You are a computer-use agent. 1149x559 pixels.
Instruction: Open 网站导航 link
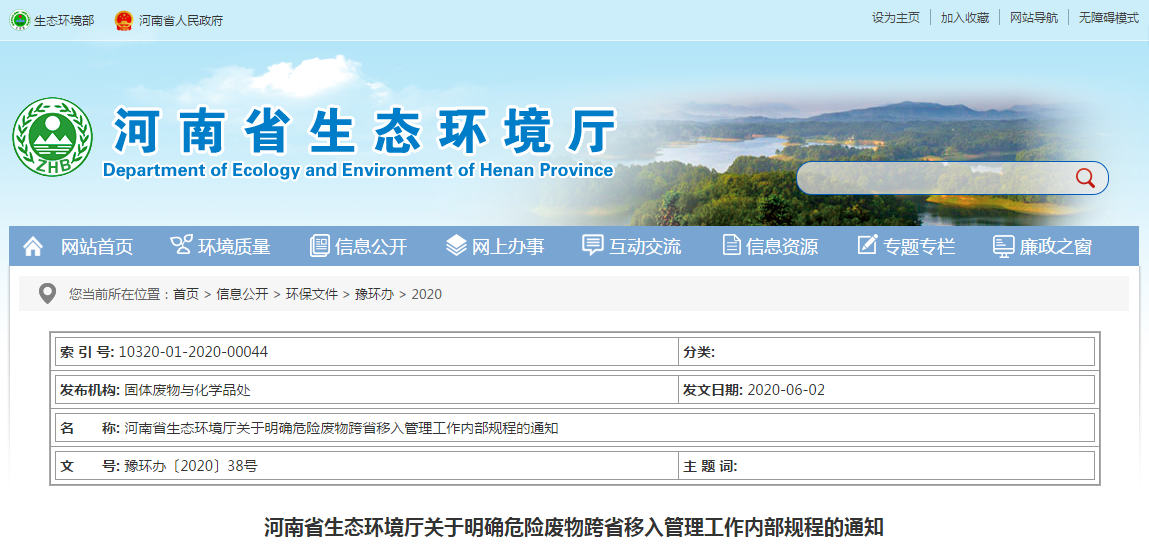(x=1034, y=18)
